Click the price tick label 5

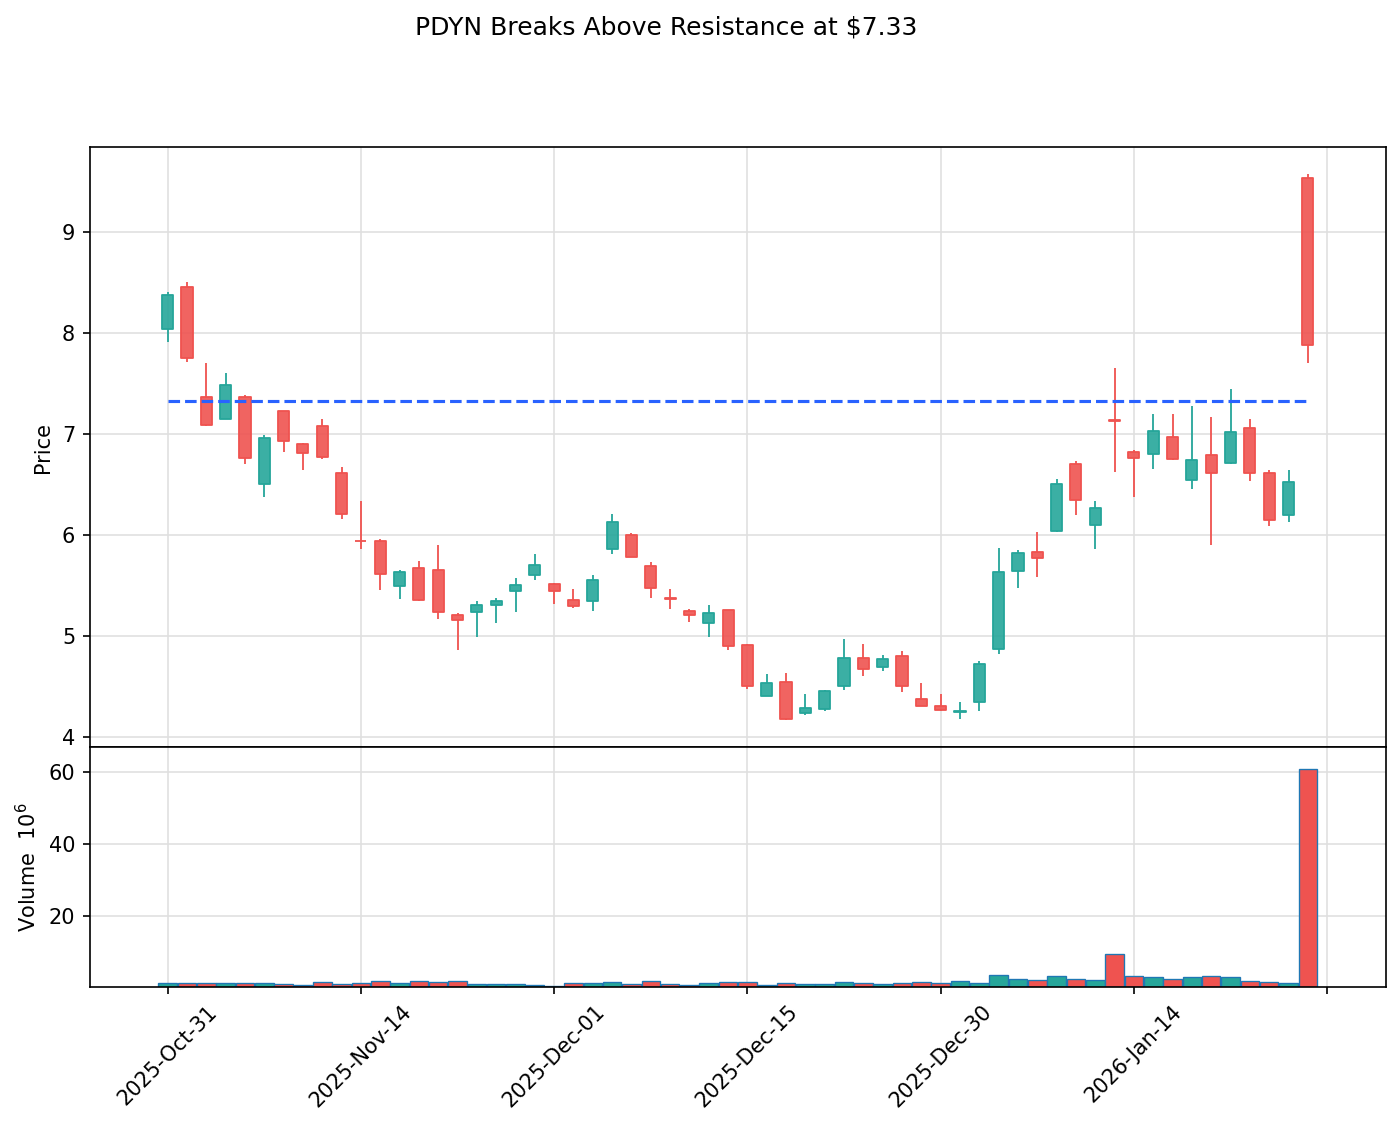[x=70, y=636]
